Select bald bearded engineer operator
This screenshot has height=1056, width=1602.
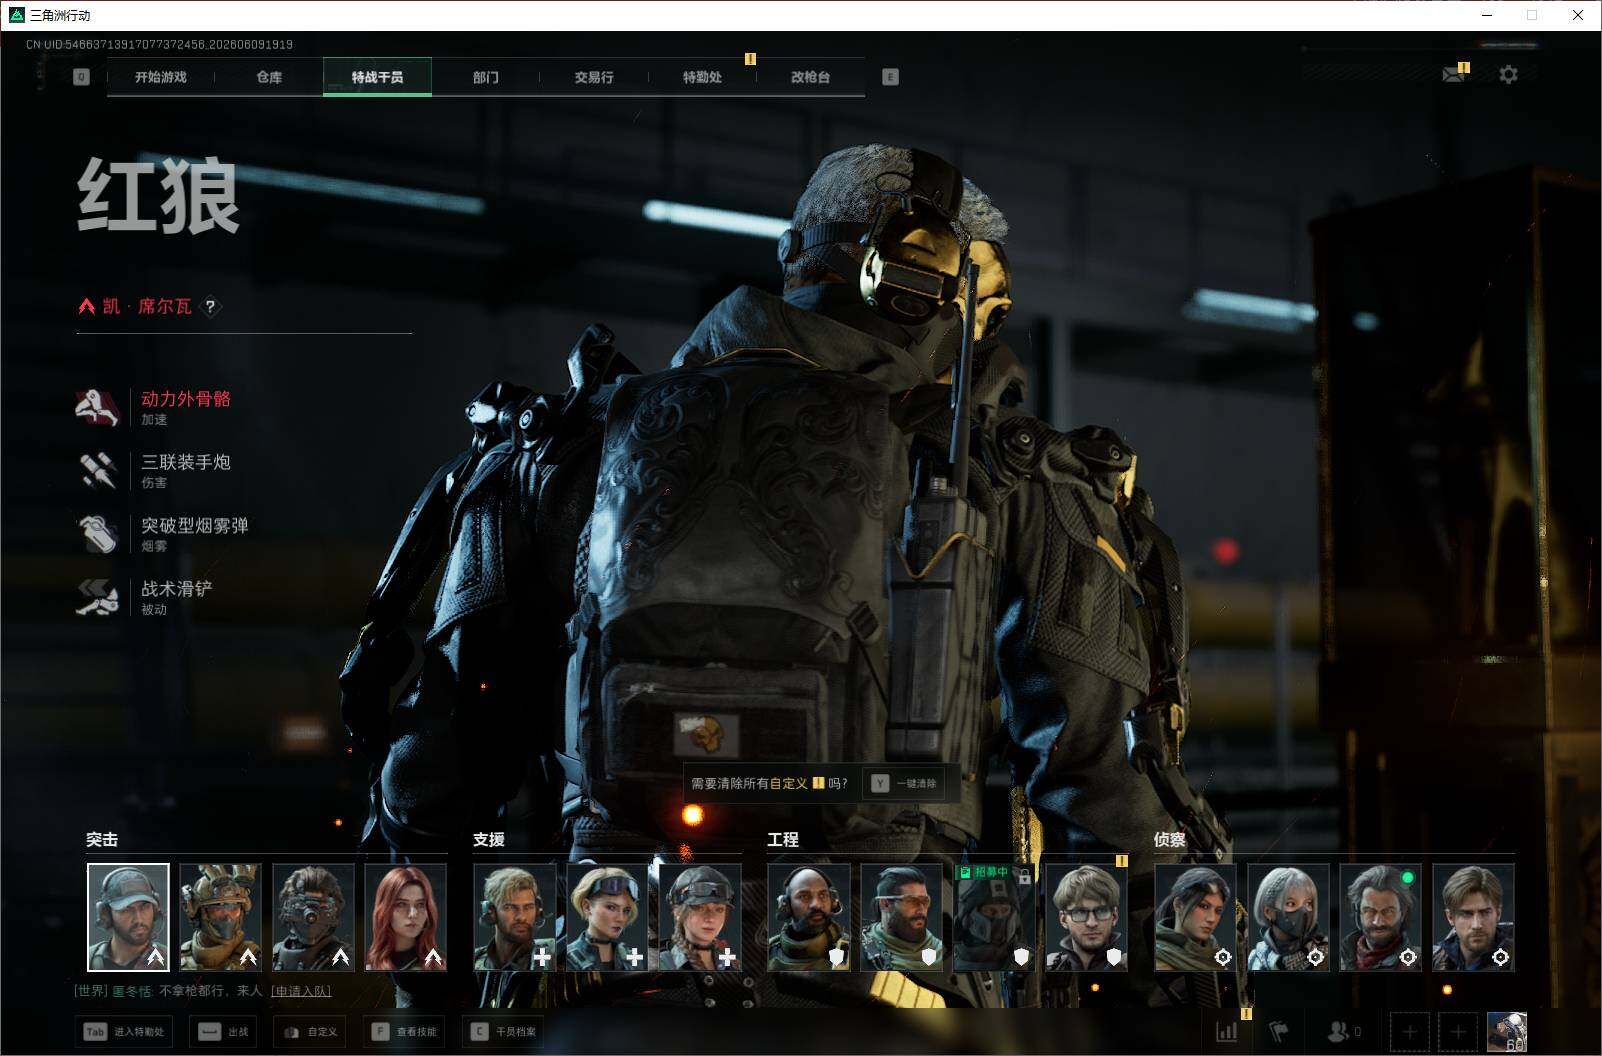point(809,917)
